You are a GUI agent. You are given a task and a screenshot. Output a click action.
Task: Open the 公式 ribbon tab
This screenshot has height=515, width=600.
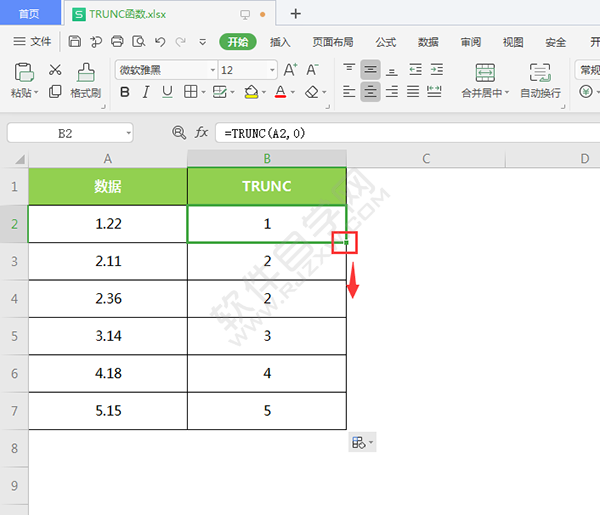pos(386,42)
